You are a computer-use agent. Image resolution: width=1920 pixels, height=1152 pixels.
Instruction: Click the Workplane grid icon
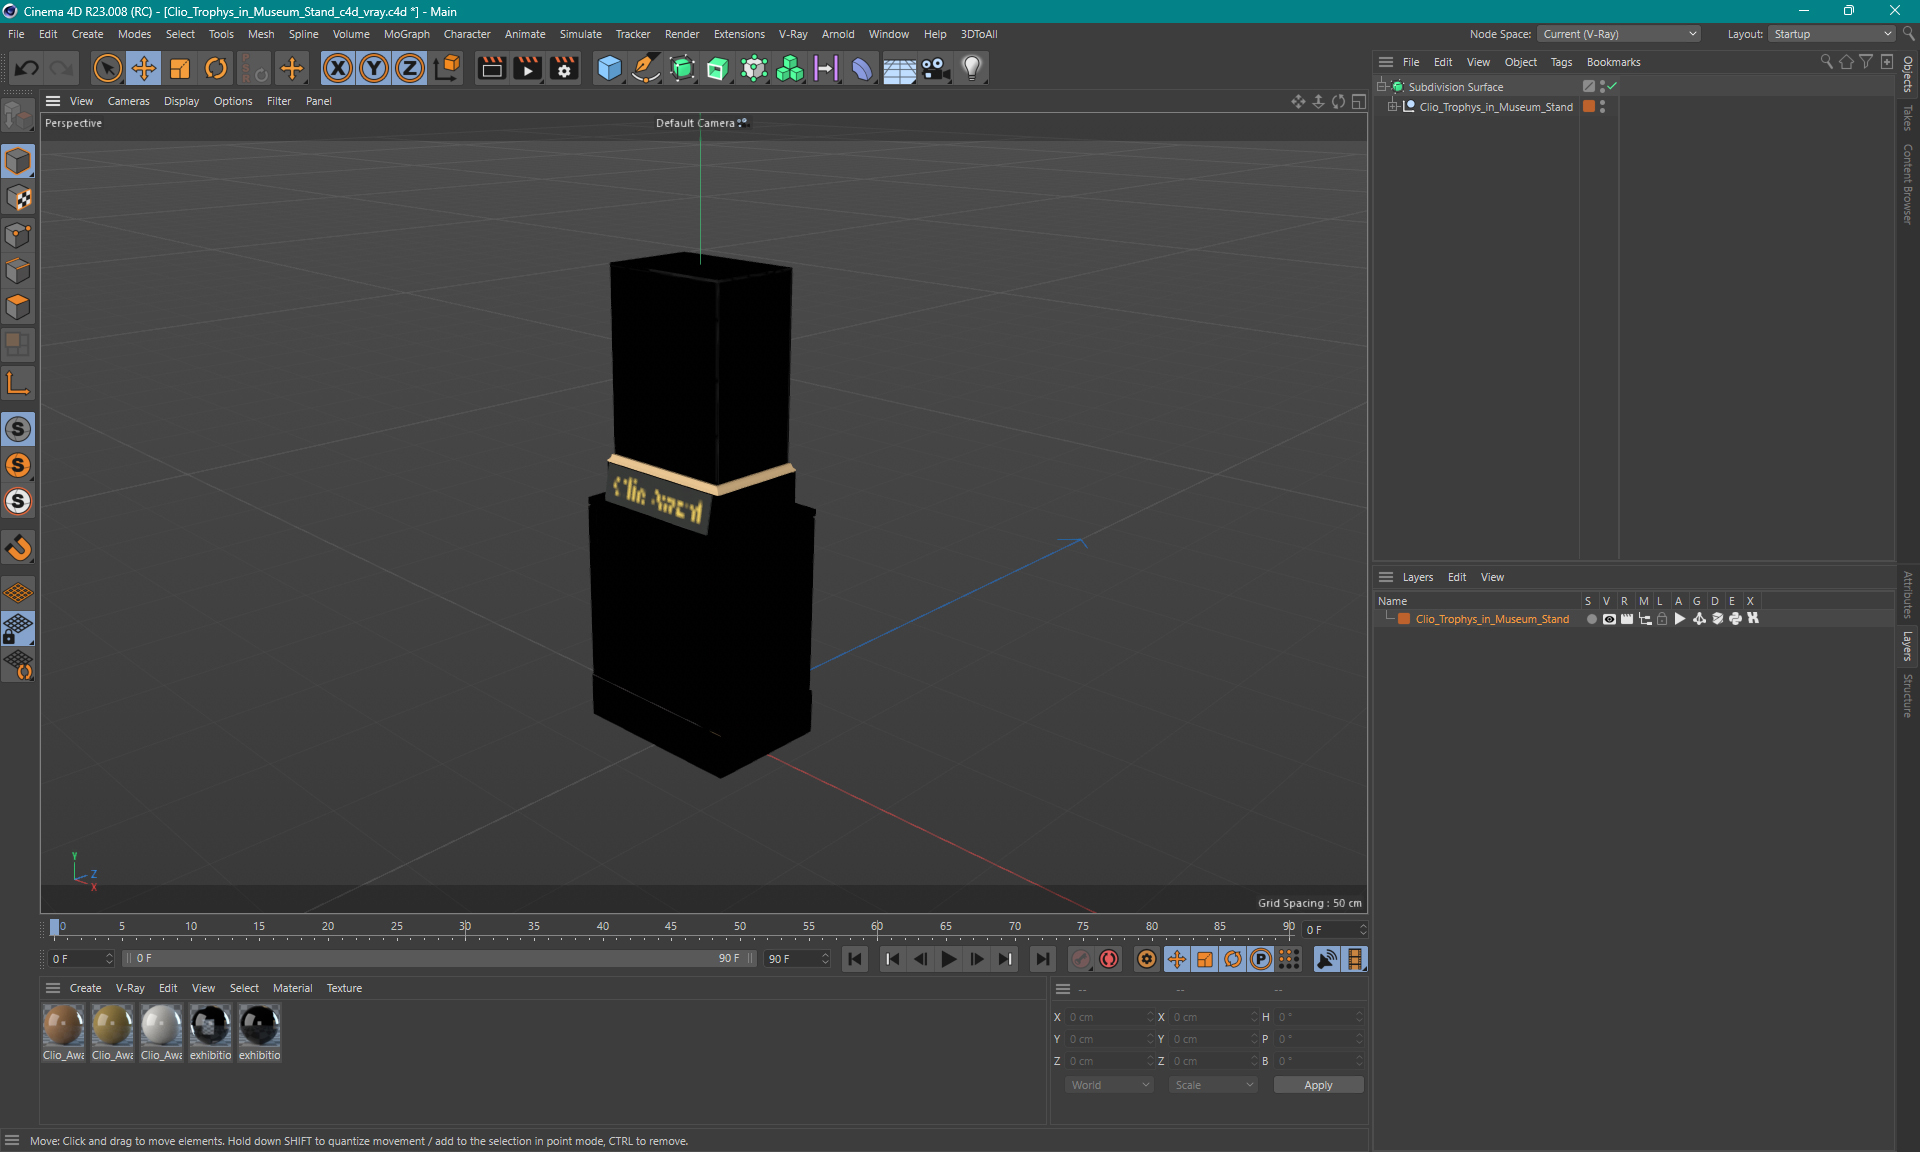(x=18, y=592)
